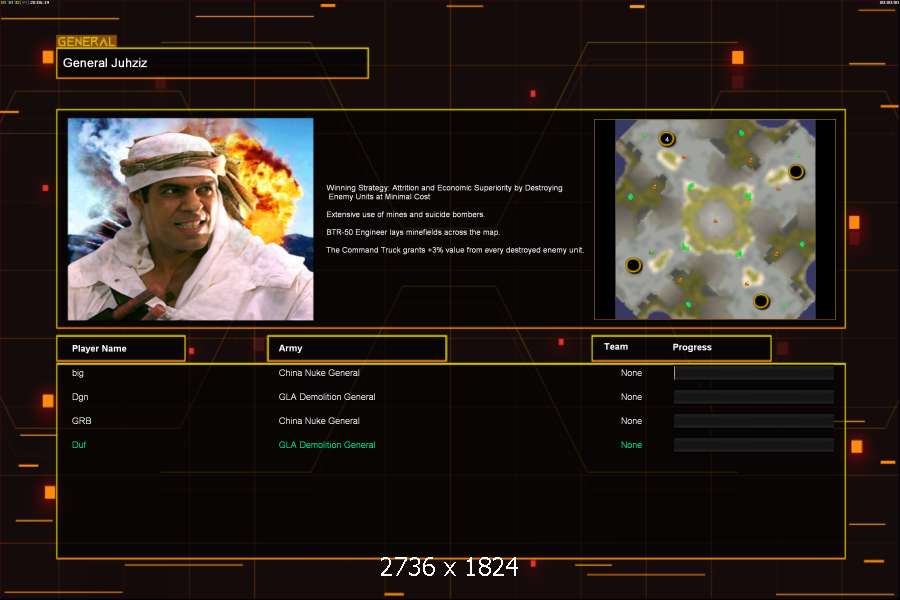The height and width of the screenshot is (600, 900).
Task: Click the numbered start position marker on minimap
Action: 667,139
